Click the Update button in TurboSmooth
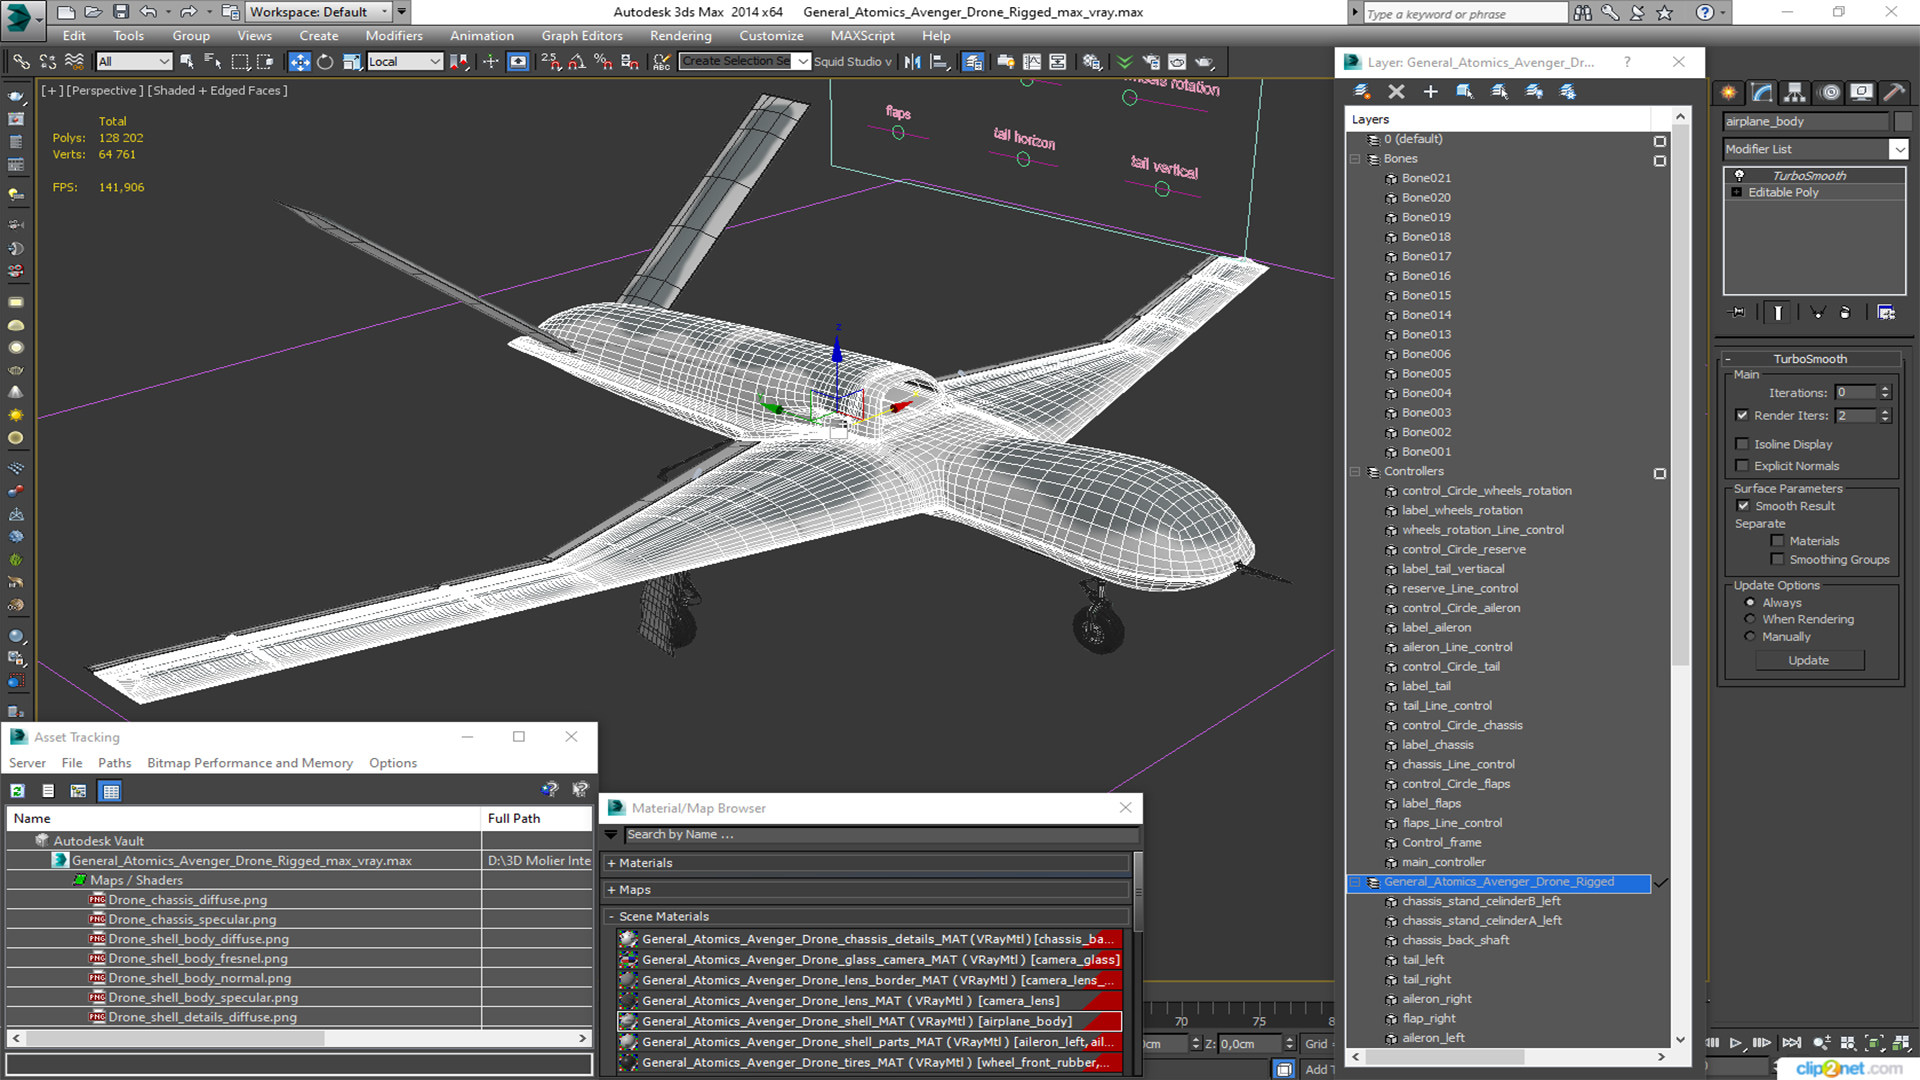Viewport: 1920px width, 1080px height. (x=1808, y=661)
